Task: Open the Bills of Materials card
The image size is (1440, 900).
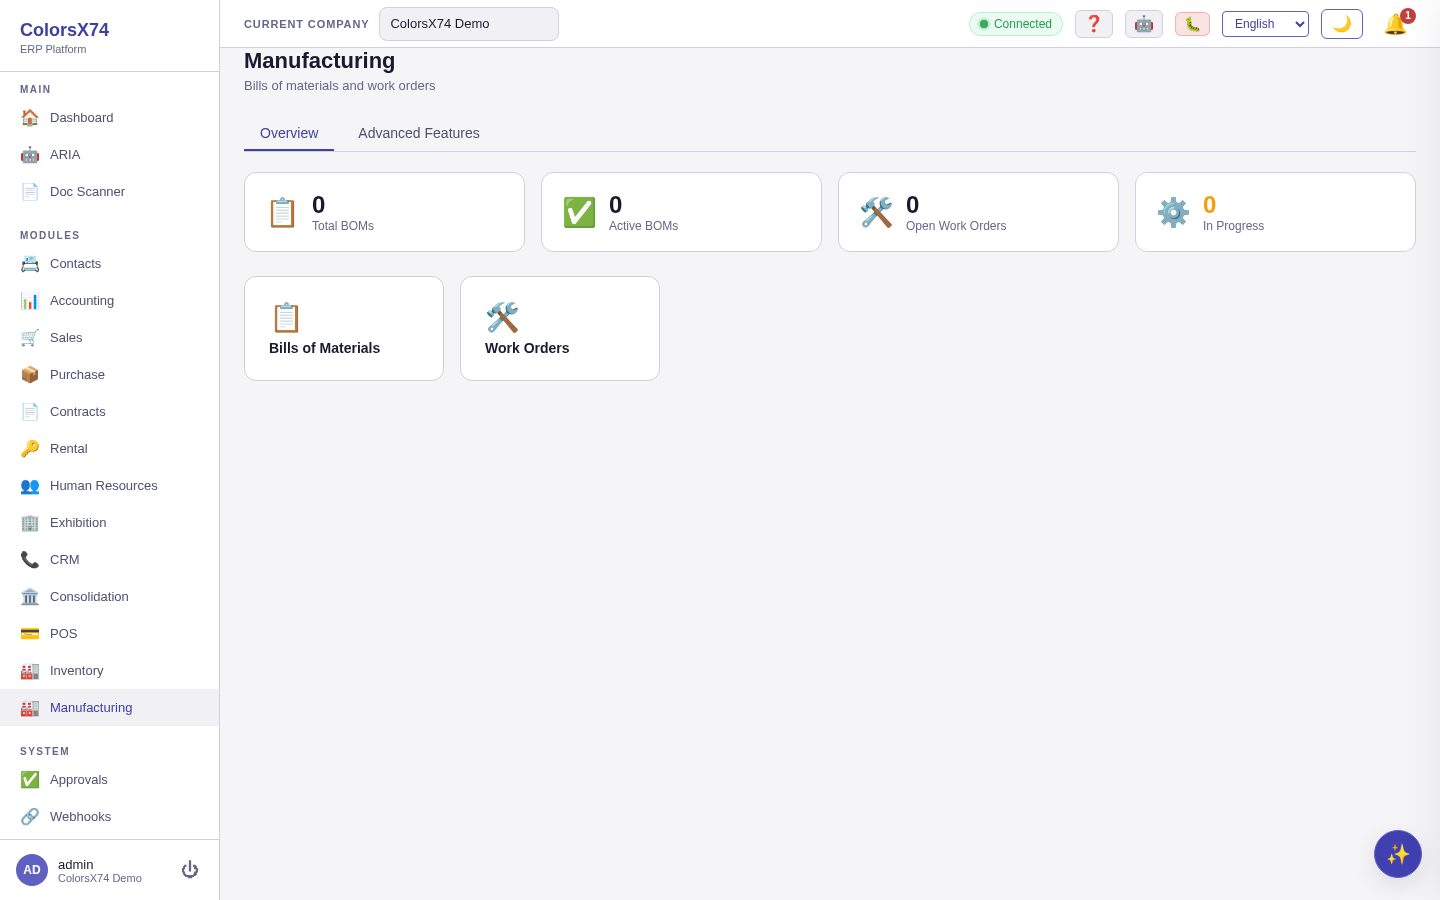Action: pos(344,328)
